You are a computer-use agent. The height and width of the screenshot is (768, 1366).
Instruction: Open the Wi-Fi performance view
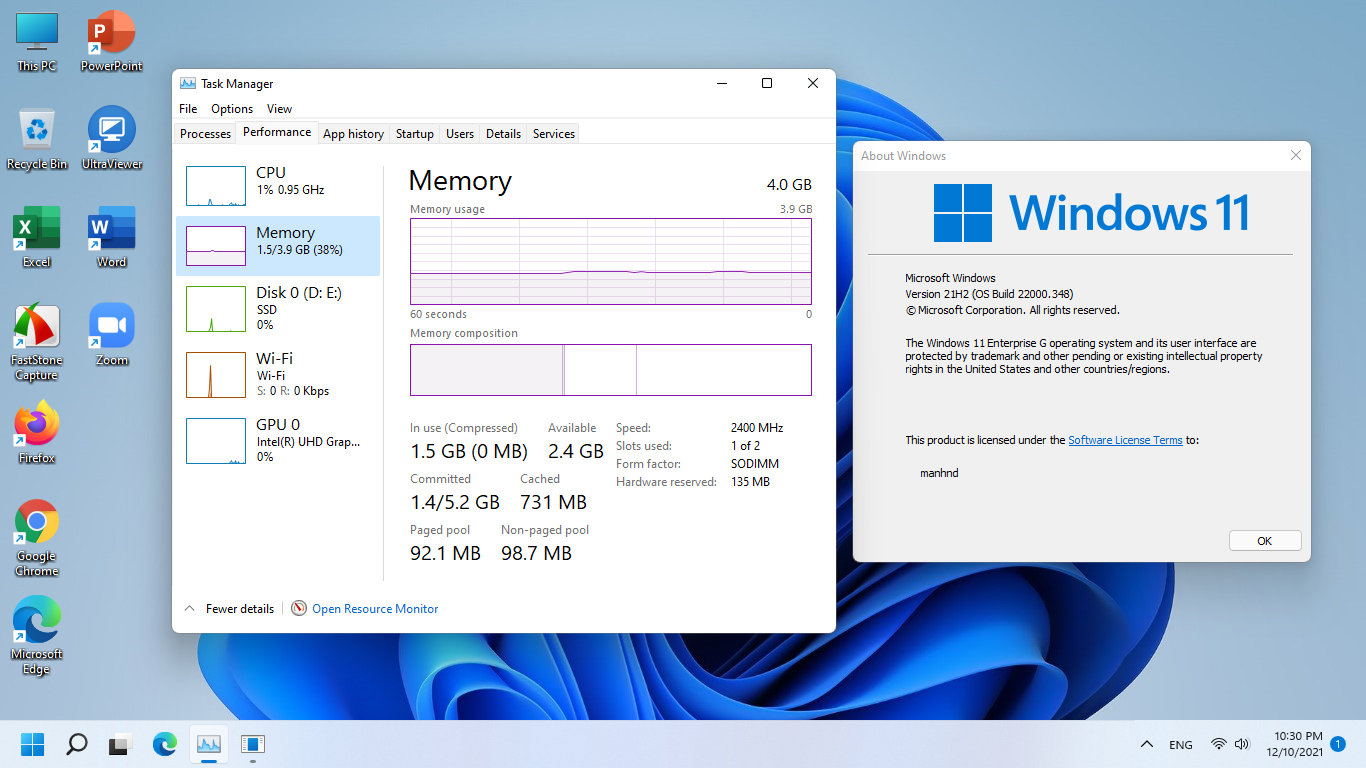coord(278,374)
